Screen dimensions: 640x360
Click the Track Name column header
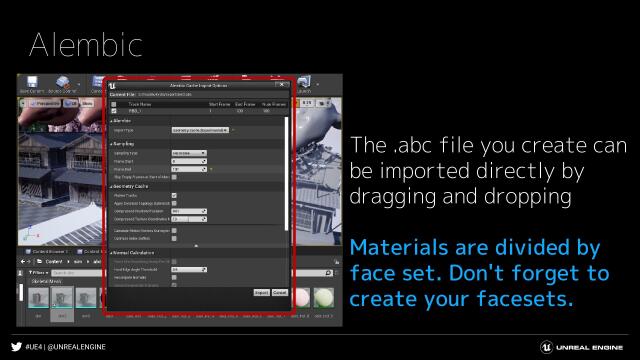(140, 104)
